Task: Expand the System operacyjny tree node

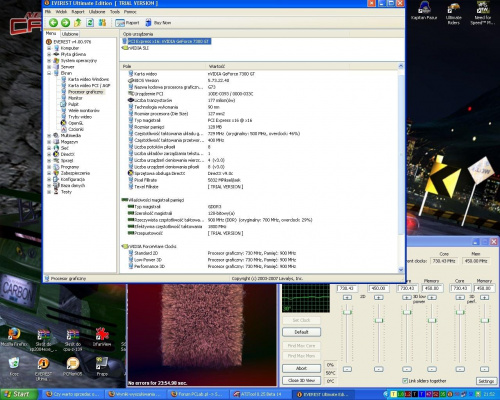Action: 49,61
